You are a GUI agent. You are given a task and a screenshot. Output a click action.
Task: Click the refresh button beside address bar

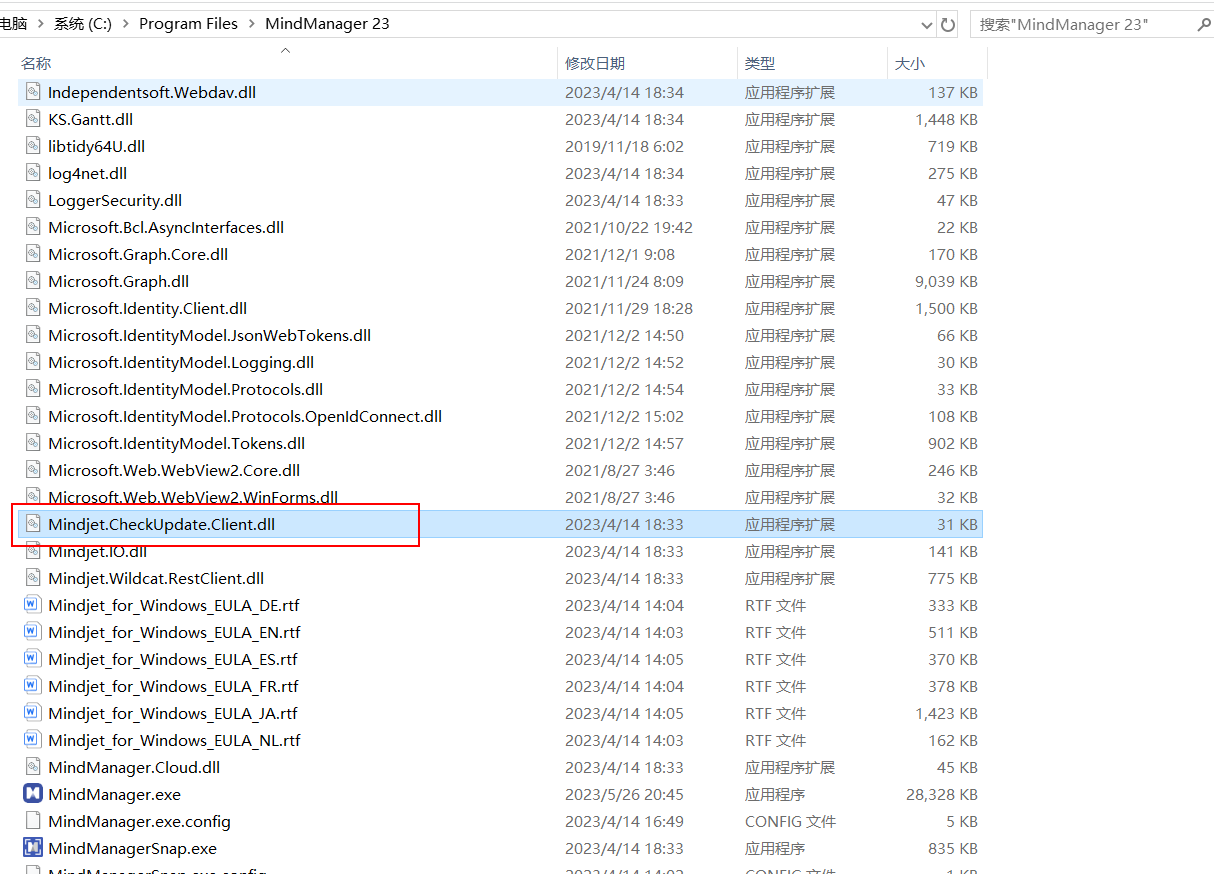[949, 24]
